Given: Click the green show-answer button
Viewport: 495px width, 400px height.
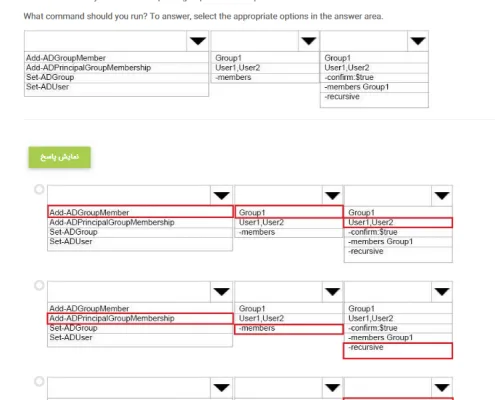Looking at the screenshot, I should point(59,157).
